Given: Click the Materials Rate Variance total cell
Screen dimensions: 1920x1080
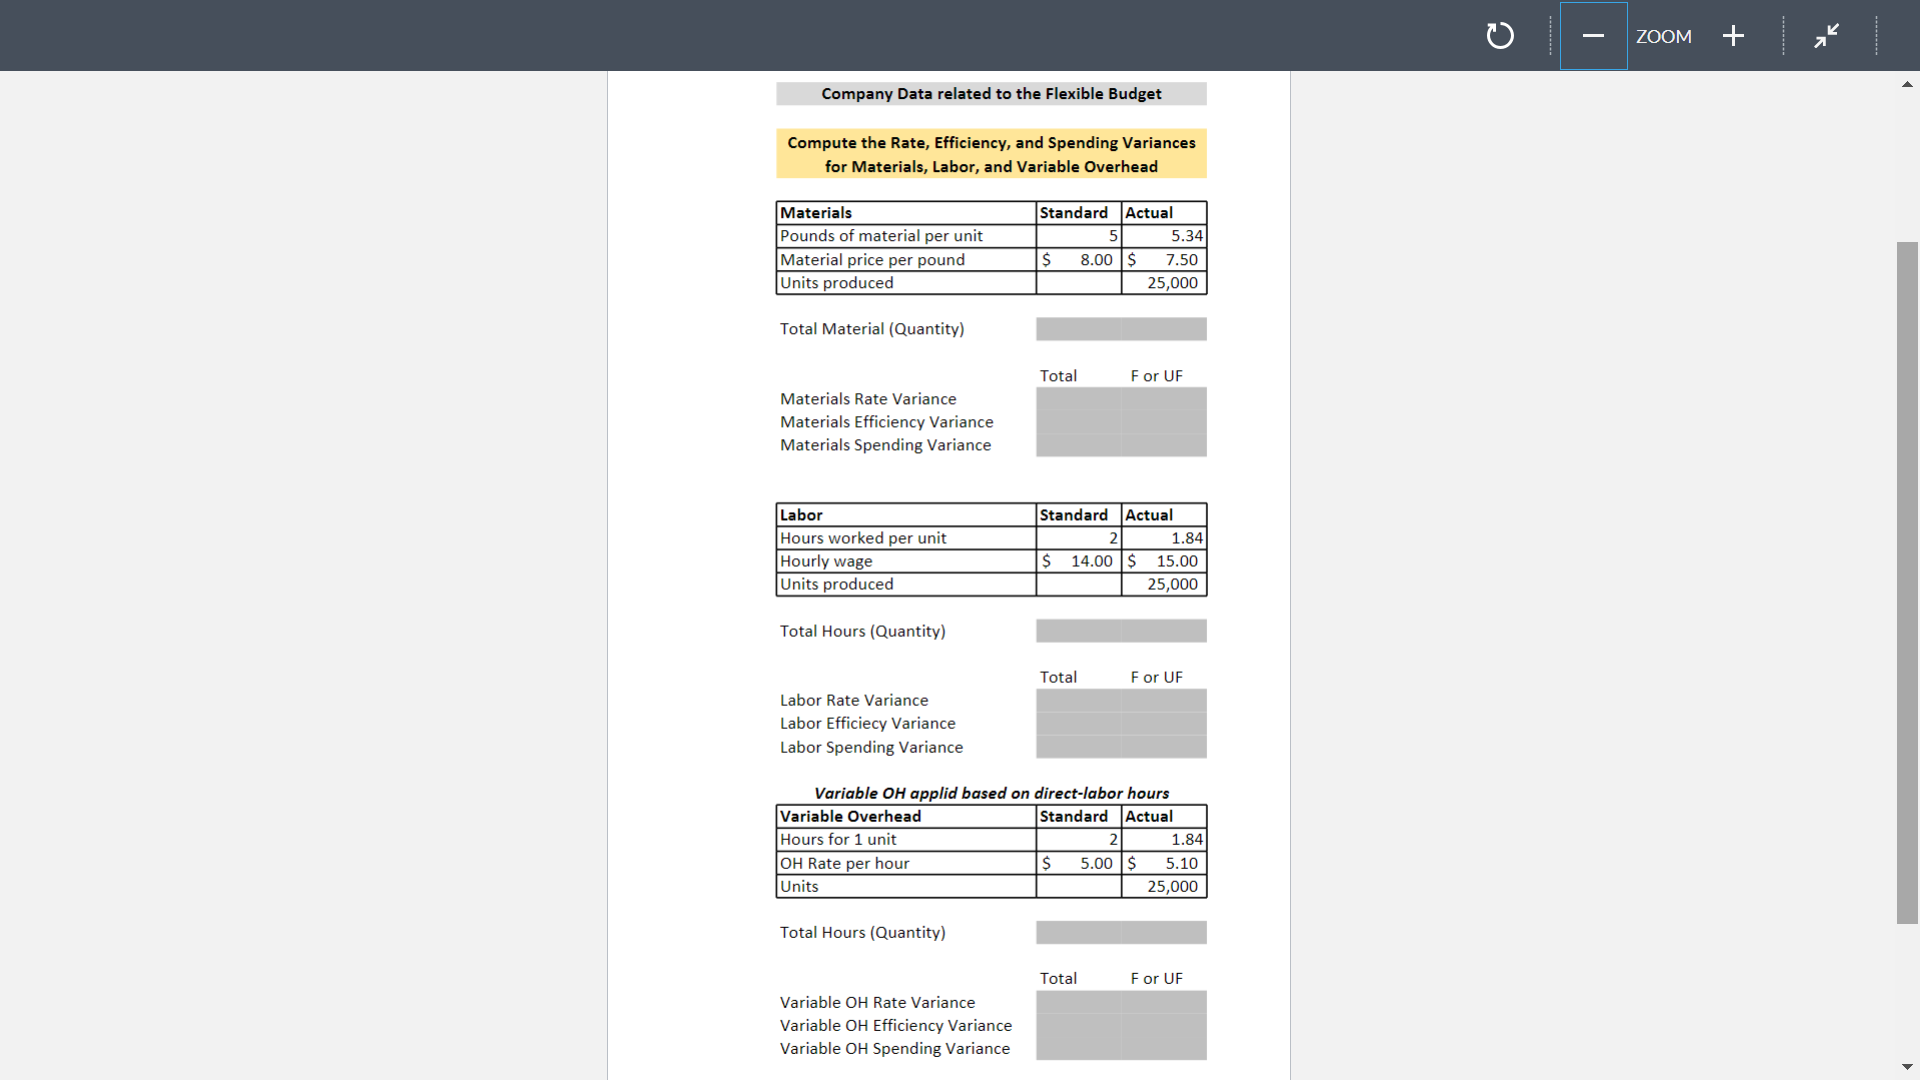Looking at the screenshot, I should pyautogui.click(x=1078, y=399).
